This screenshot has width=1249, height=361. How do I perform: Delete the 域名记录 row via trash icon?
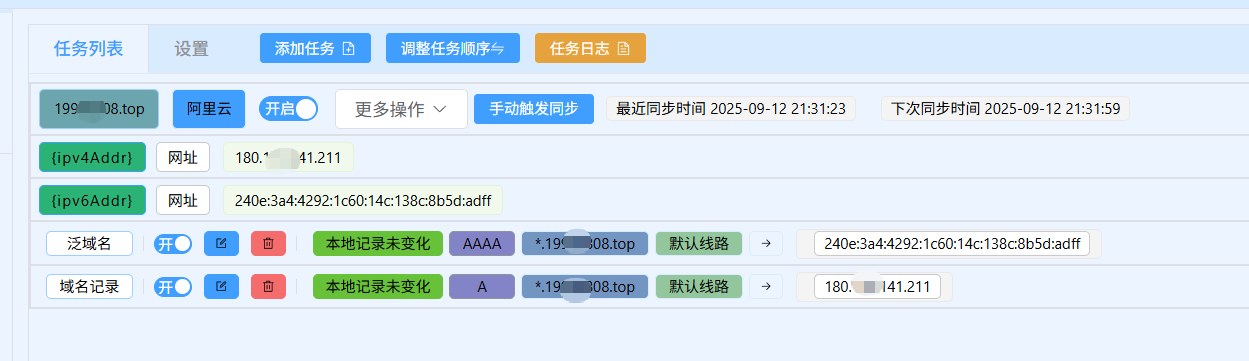pos(268,287)
